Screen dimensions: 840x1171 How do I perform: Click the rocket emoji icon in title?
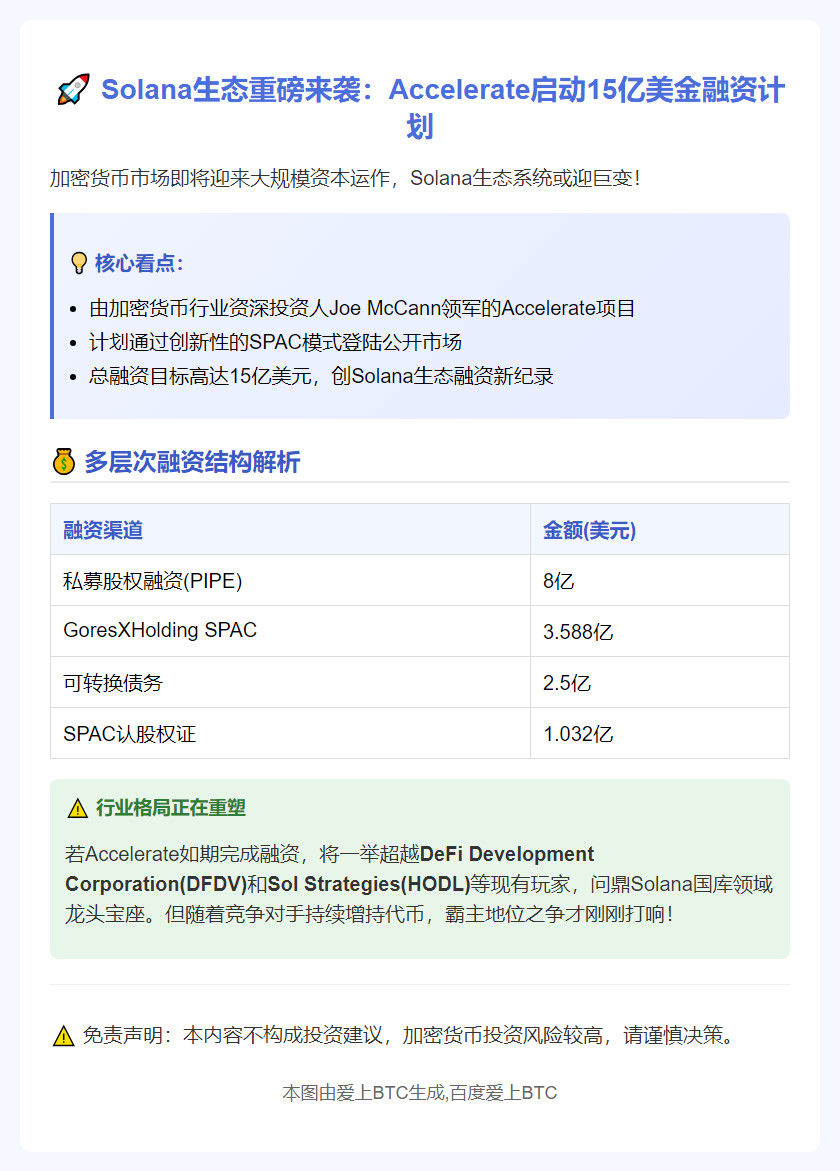(73, 90)
